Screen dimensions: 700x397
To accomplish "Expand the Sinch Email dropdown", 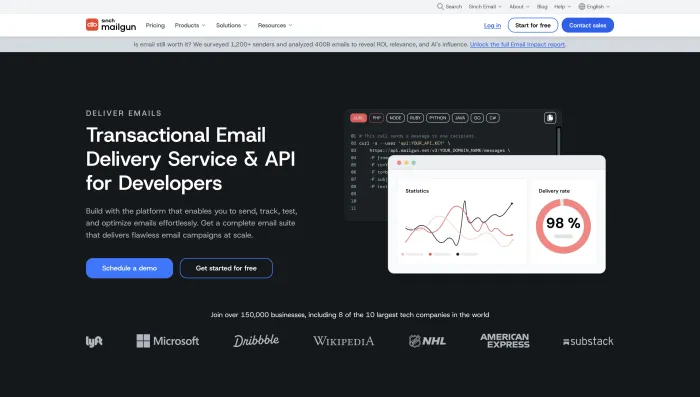I will tap(485, 7).
